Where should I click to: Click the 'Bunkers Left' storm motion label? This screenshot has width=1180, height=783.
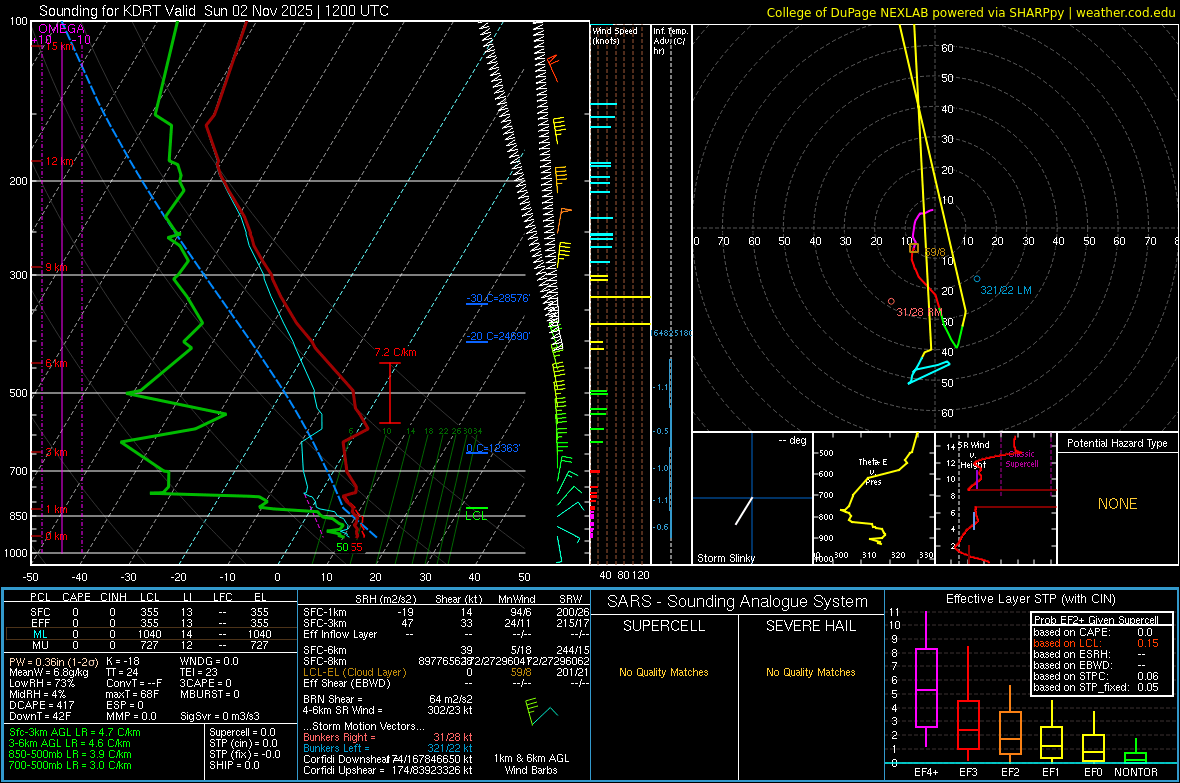(x=336, y=748)
